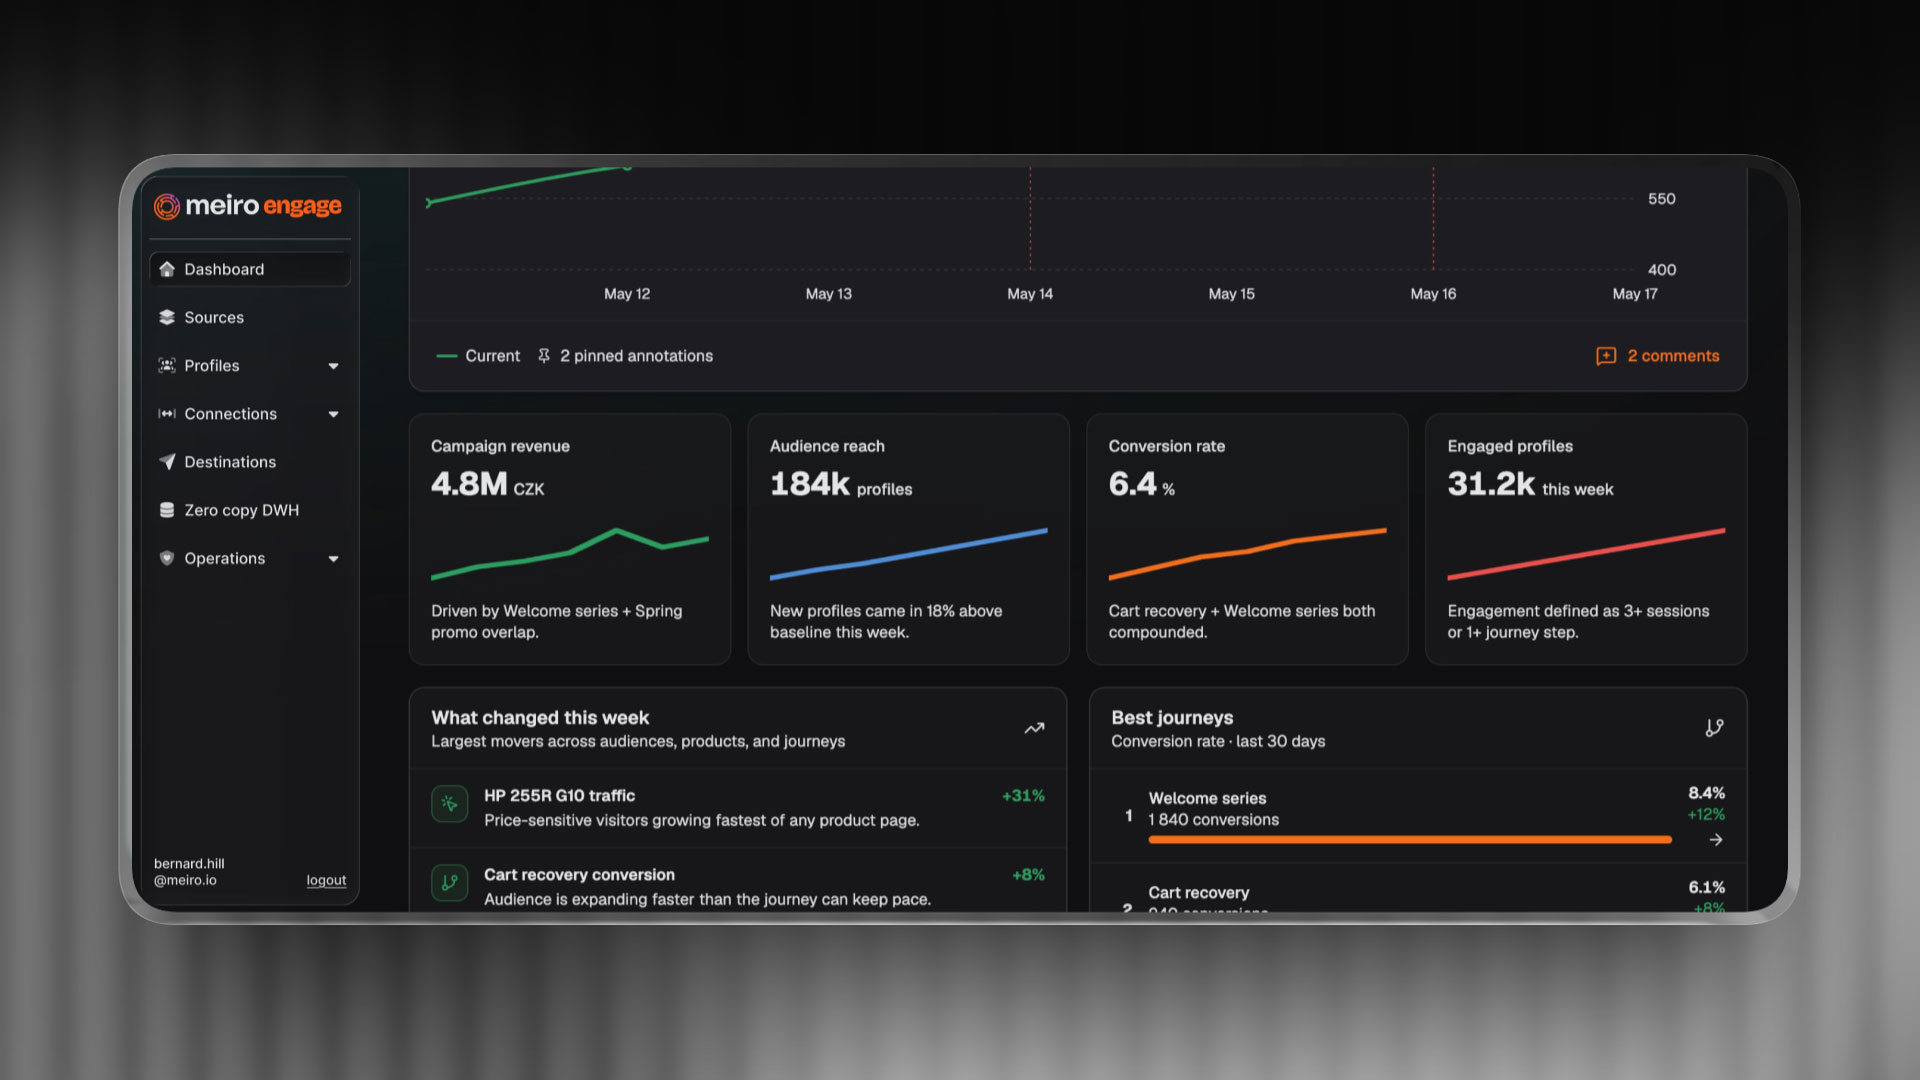Image resolution: width=1920 pixels, height=1080 pixels.
Task: Click the 6.4 % conversion rate value
Action: 1141,485
